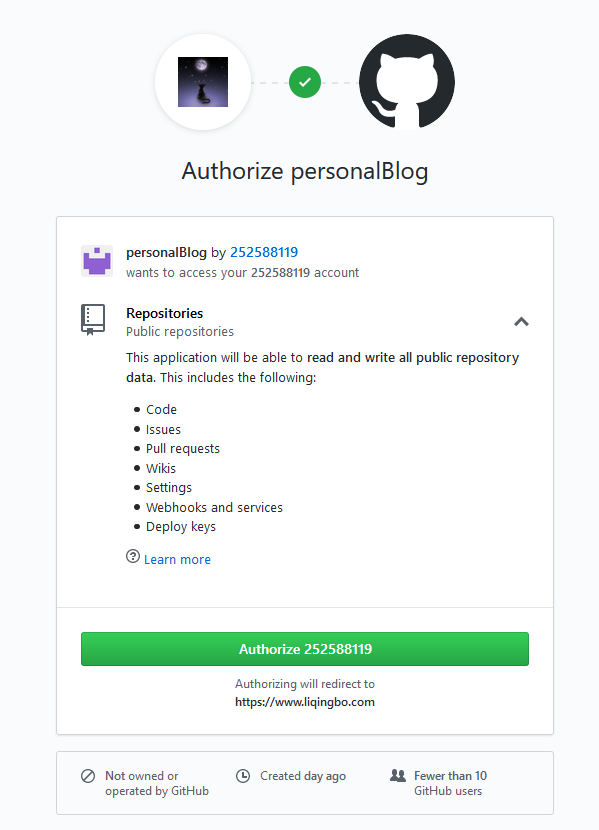
Task: Click the https://www.liqingbo.com redirect URL text
Action: [x=305, y=702]
